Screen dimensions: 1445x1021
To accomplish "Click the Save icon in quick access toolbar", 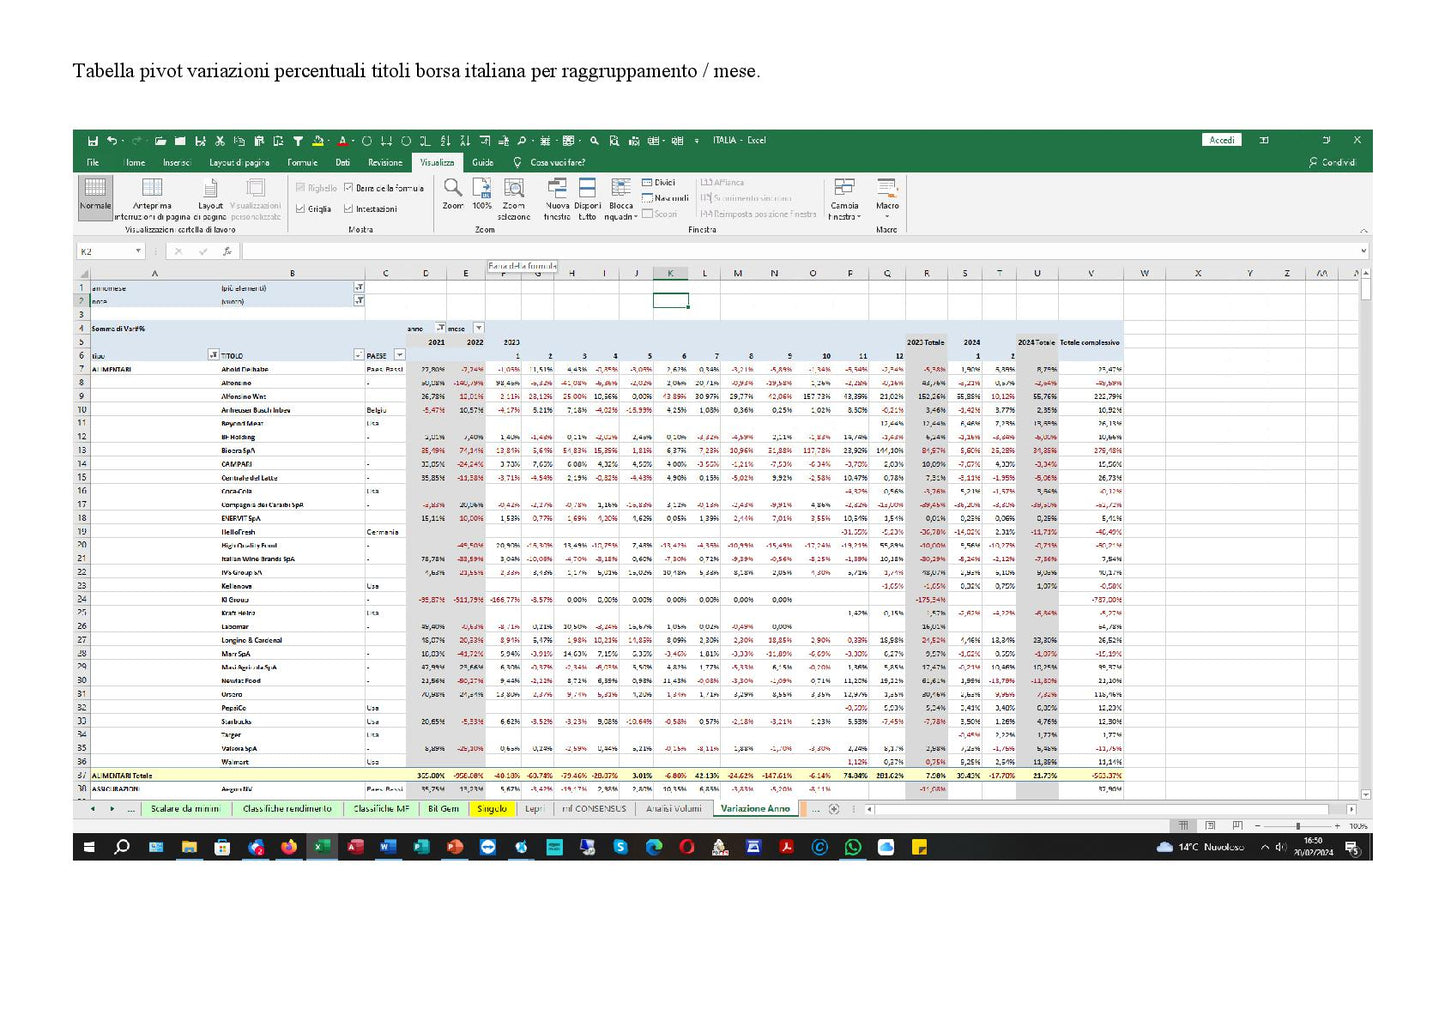I will coord(92,141).
